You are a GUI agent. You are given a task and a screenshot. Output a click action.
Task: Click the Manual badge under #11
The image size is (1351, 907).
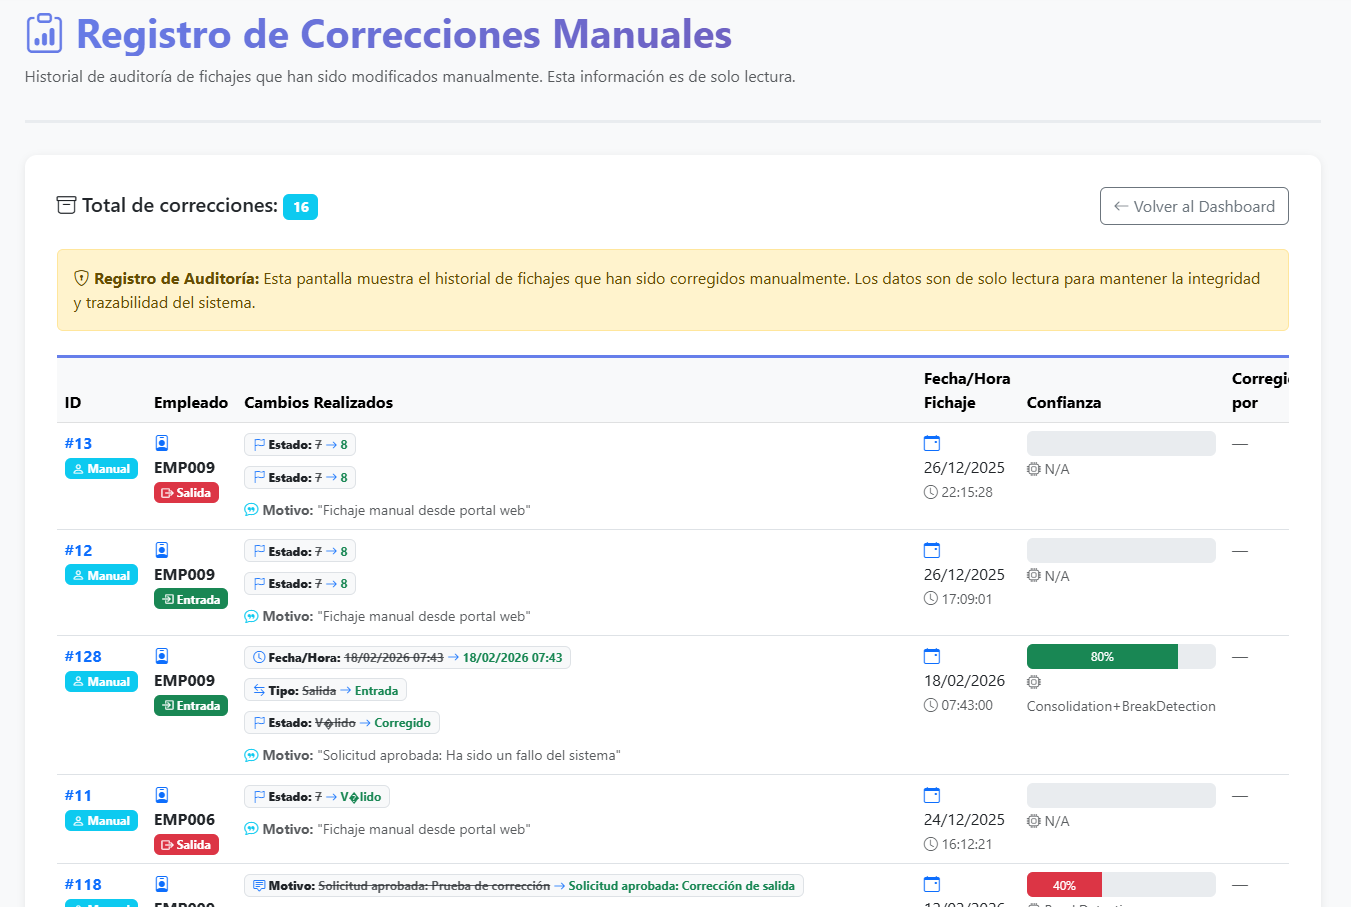coord(101,821)
